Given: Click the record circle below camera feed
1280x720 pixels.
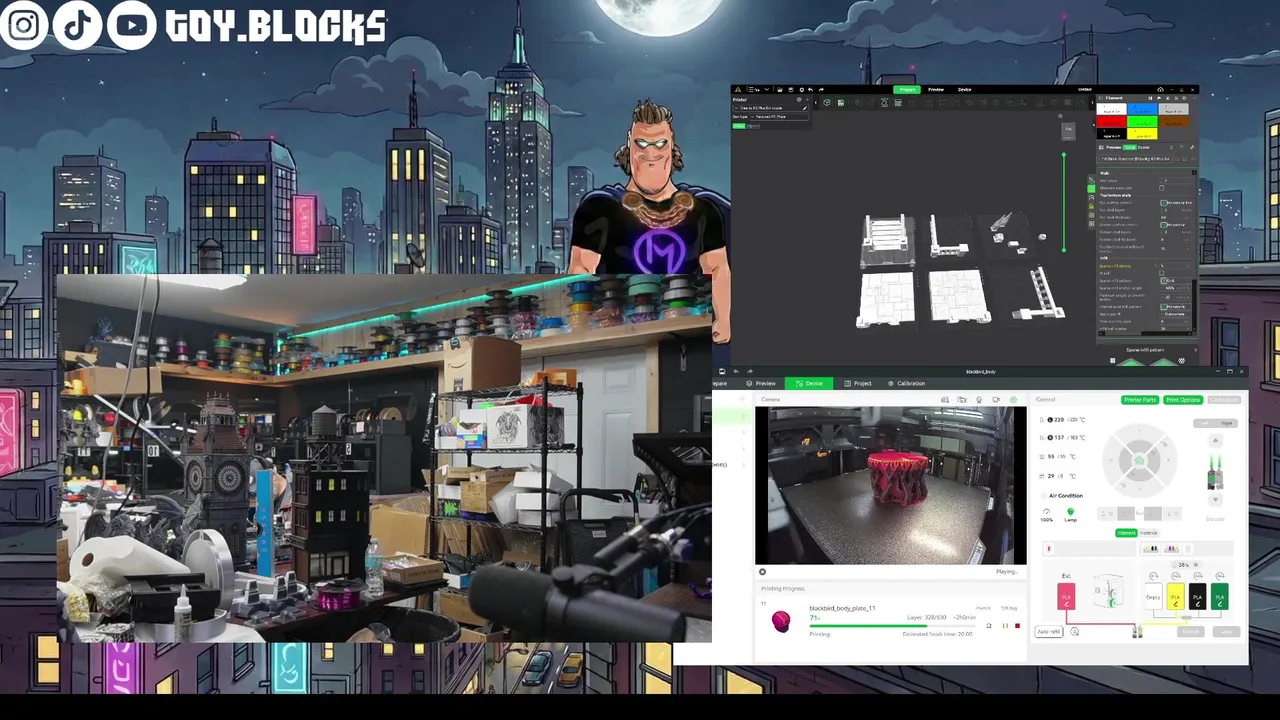Looking at the screenshot, I should click(762, 572).
